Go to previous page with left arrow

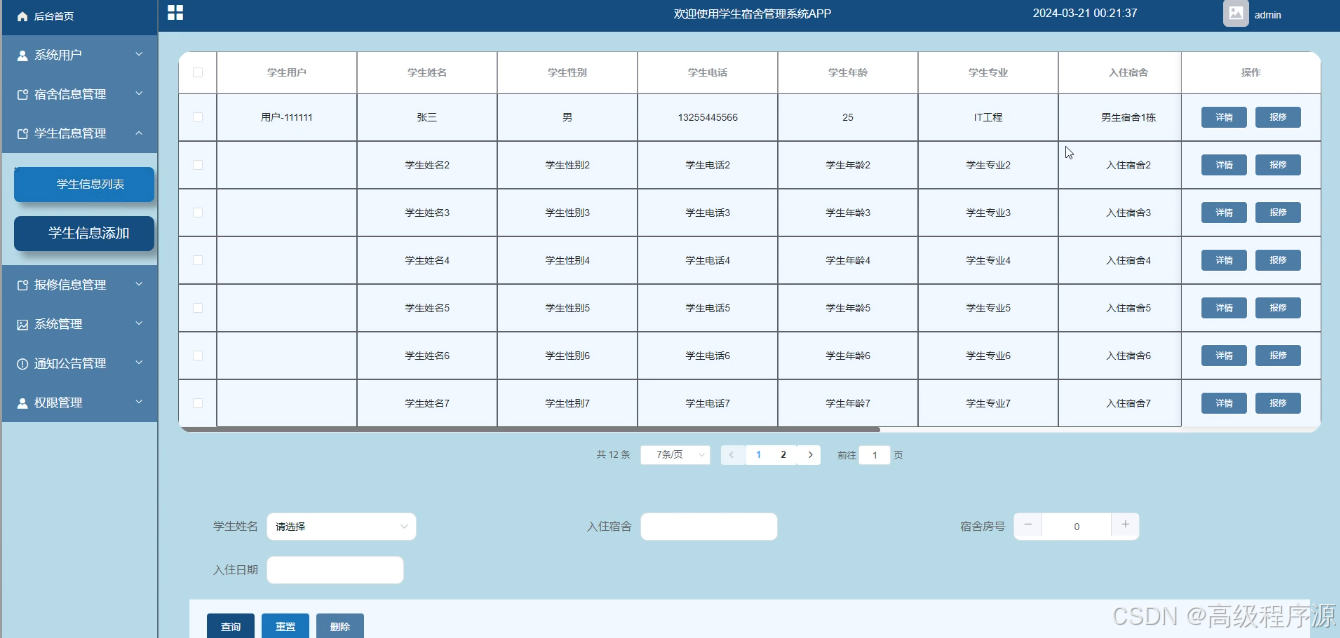pos(731,455)
